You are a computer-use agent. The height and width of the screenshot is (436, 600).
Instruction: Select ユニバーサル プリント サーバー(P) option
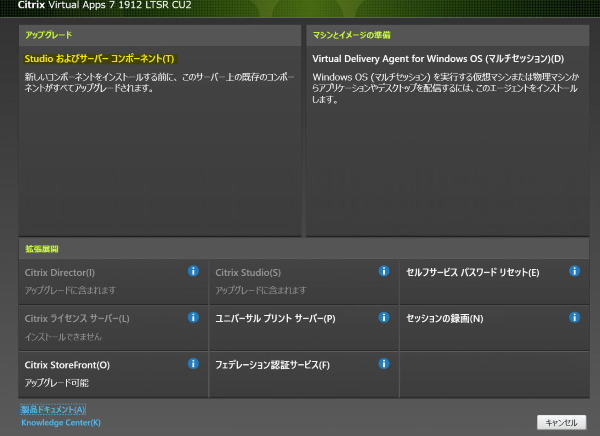[275, 318]
